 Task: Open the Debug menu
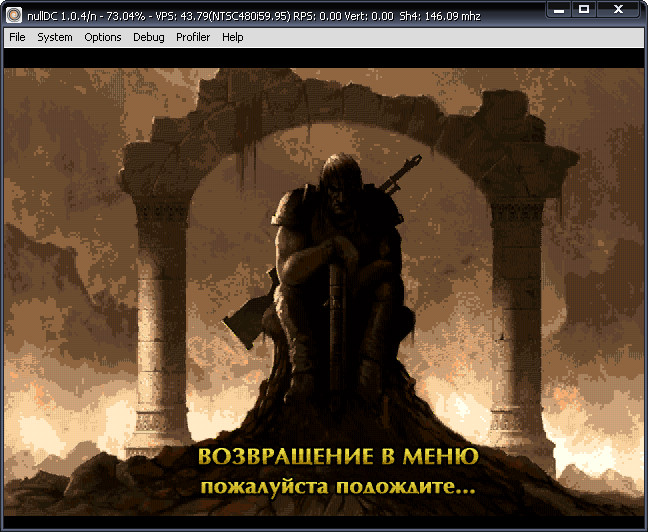(149, 37)
